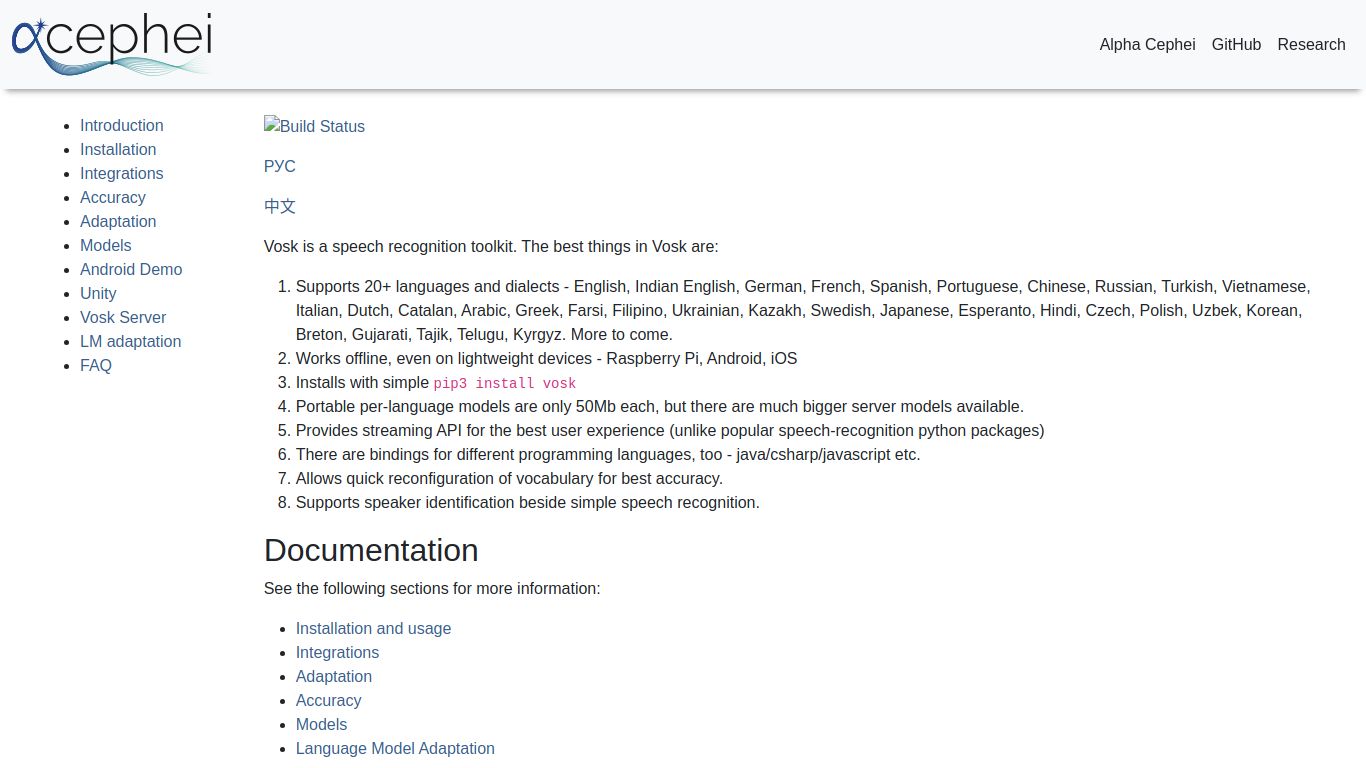This screenshot has width=1366, height=768.
Task: Open Vosk Server from the sidebar
Action: (x=123, y=317)
